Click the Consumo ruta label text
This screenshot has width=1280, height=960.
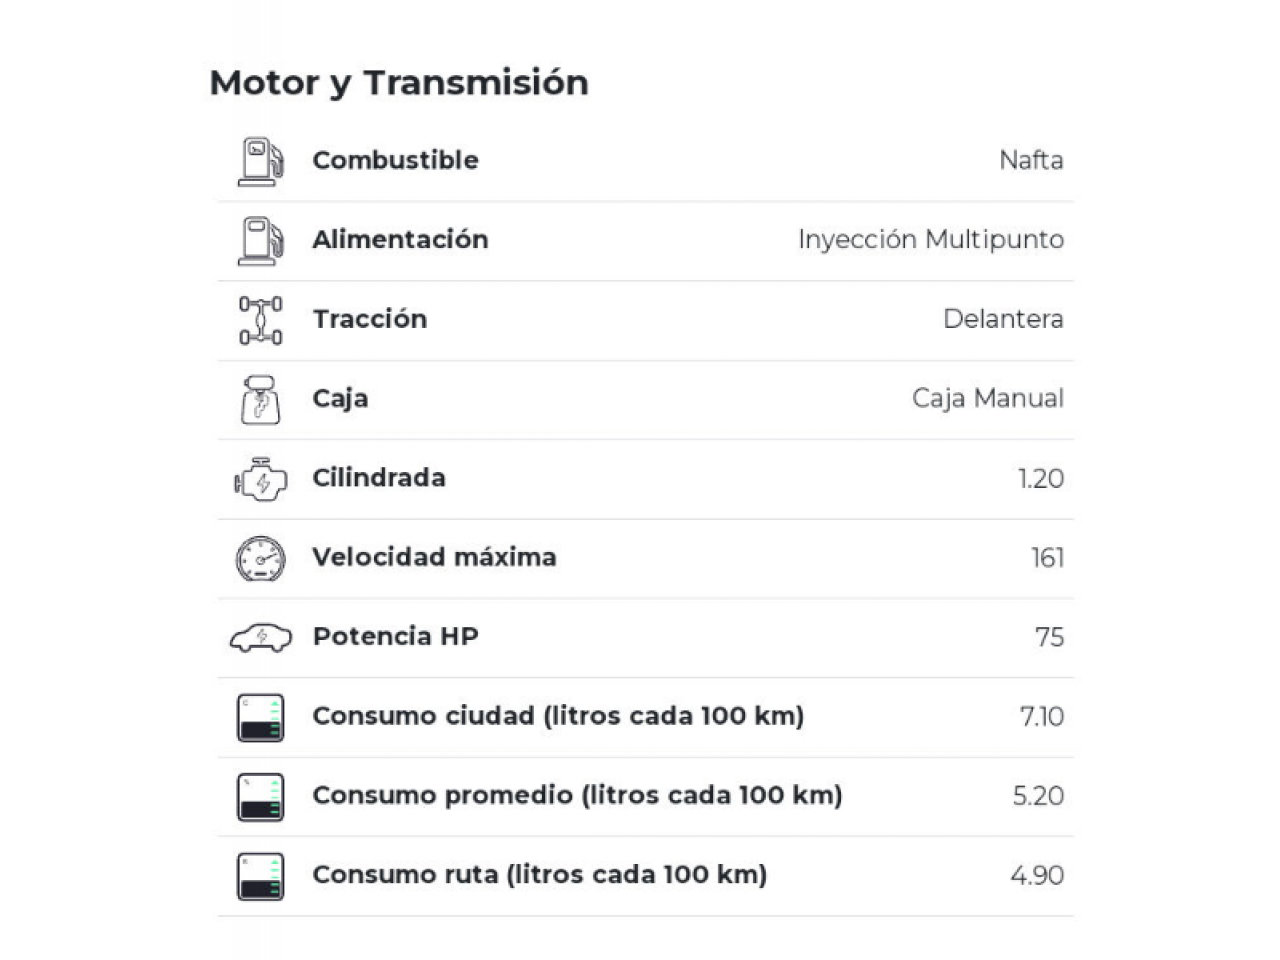click(539, 875)
